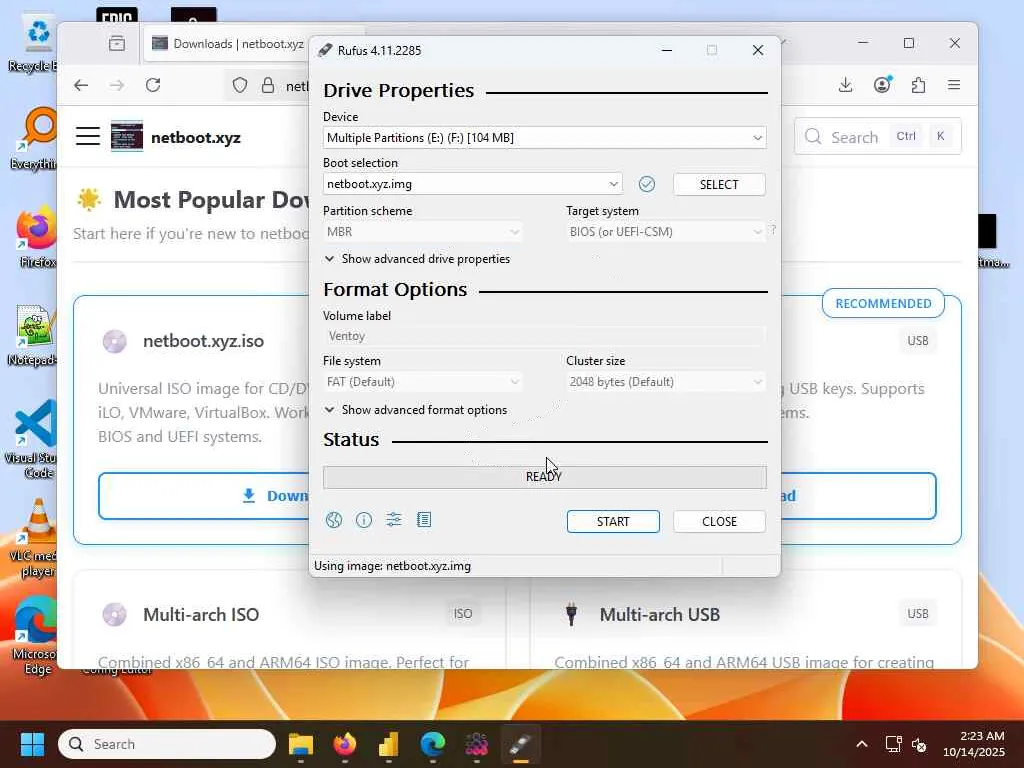Open Rufus application settings sliders icon
The height and width of the screenshot is (768, 1024).
[x=394, y=520]
